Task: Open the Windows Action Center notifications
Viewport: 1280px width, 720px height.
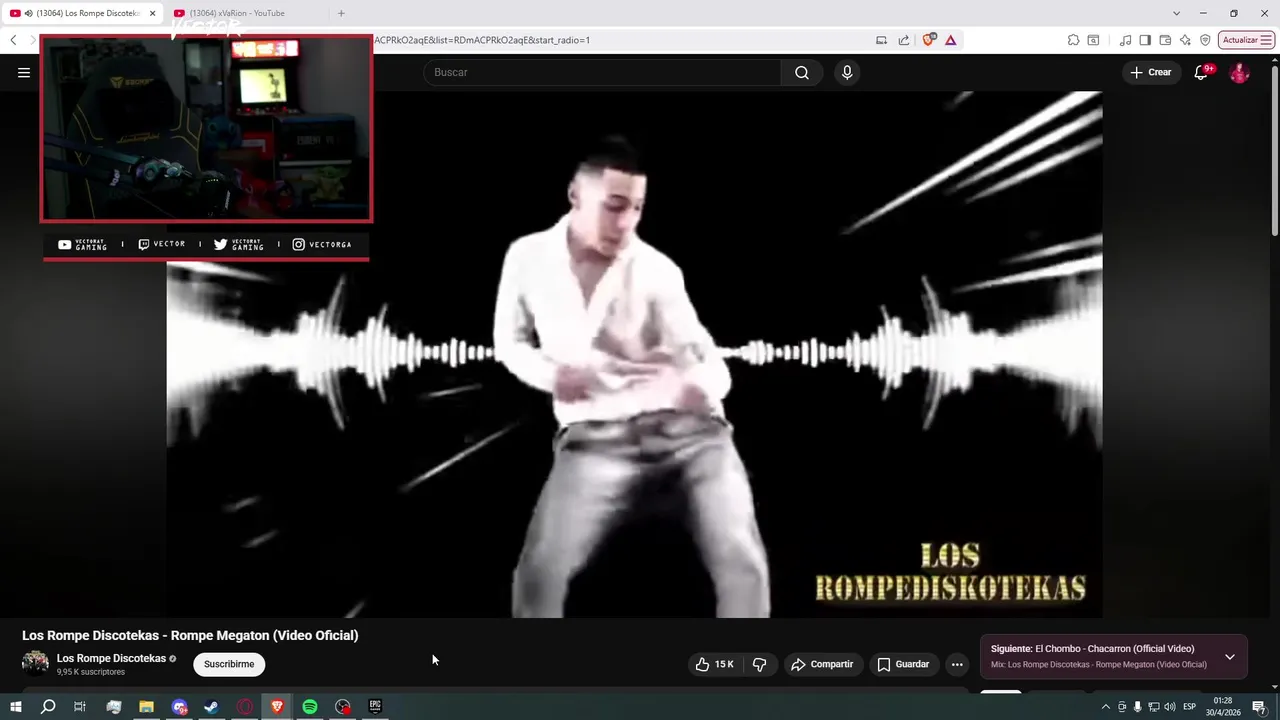Action: click(x=1259, y=707)
